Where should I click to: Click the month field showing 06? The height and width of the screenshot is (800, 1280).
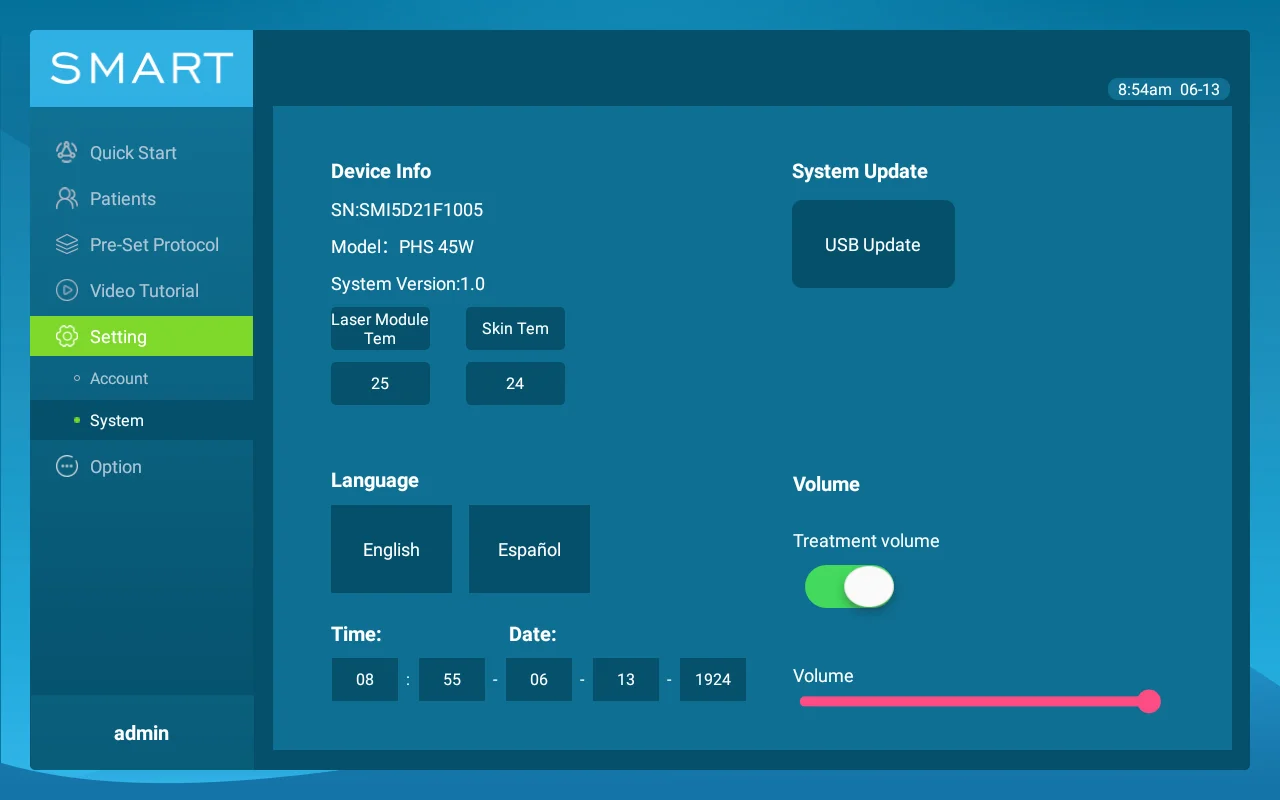click(x=539, y=679)
